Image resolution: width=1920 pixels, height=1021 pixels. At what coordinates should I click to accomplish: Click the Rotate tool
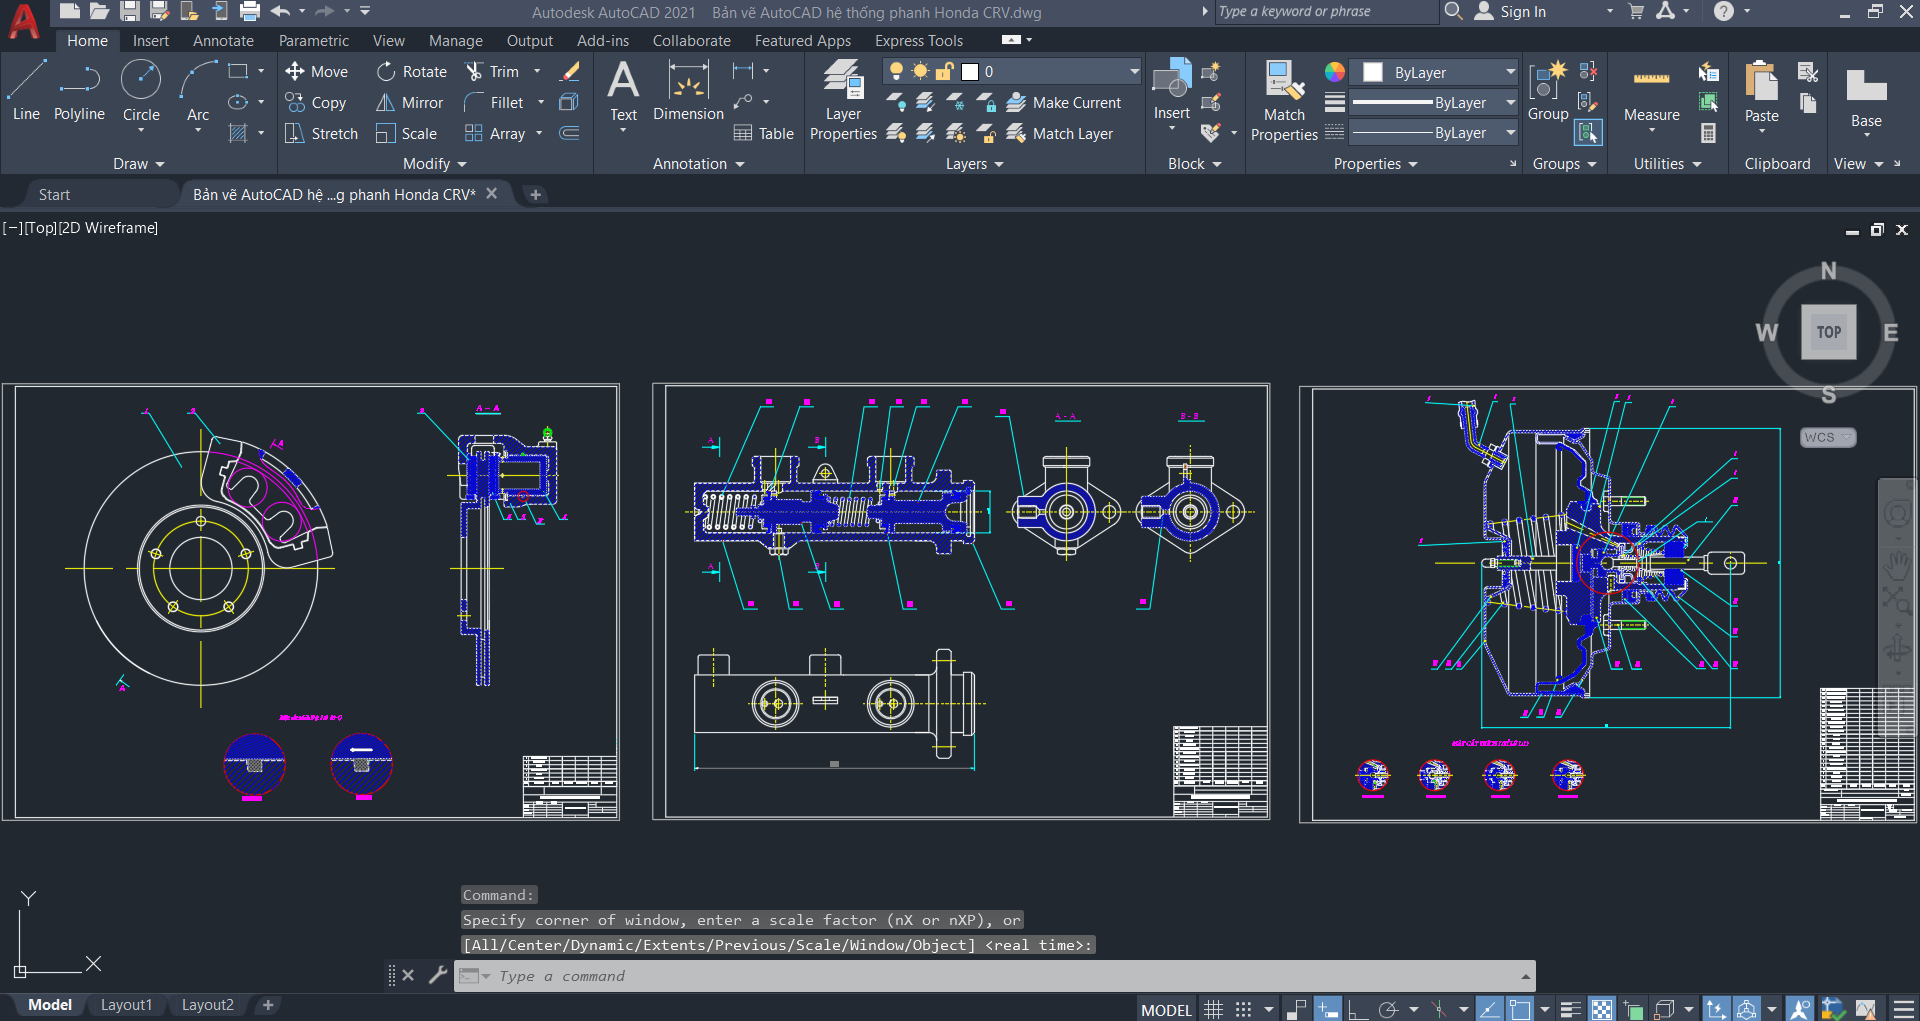click(x=412, y=72)
